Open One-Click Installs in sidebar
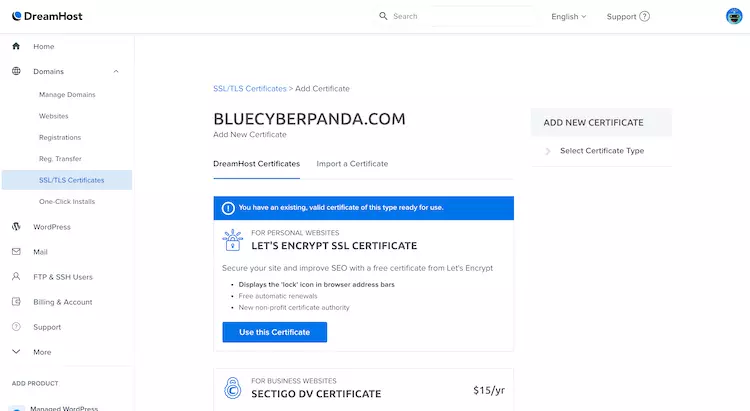The width and height of the screenshot is (750, 411). (x=67, y=201)
